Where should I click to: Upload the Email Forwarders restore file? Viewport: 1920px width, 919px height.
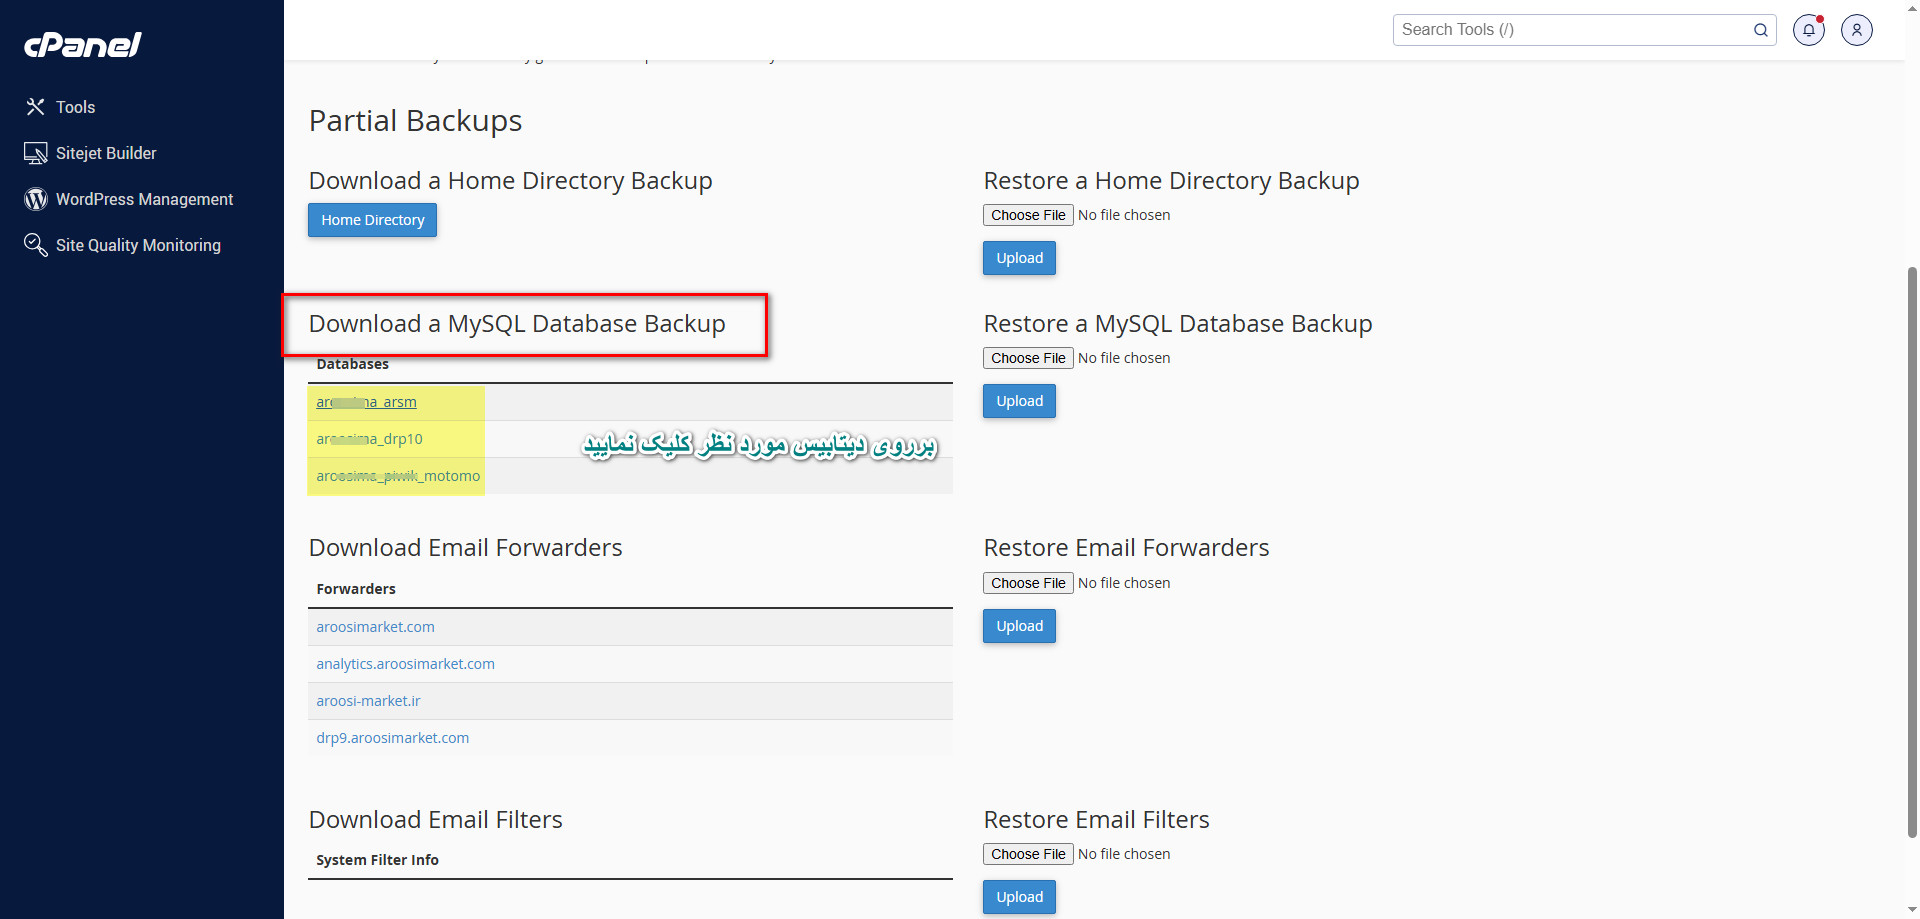1018,625
